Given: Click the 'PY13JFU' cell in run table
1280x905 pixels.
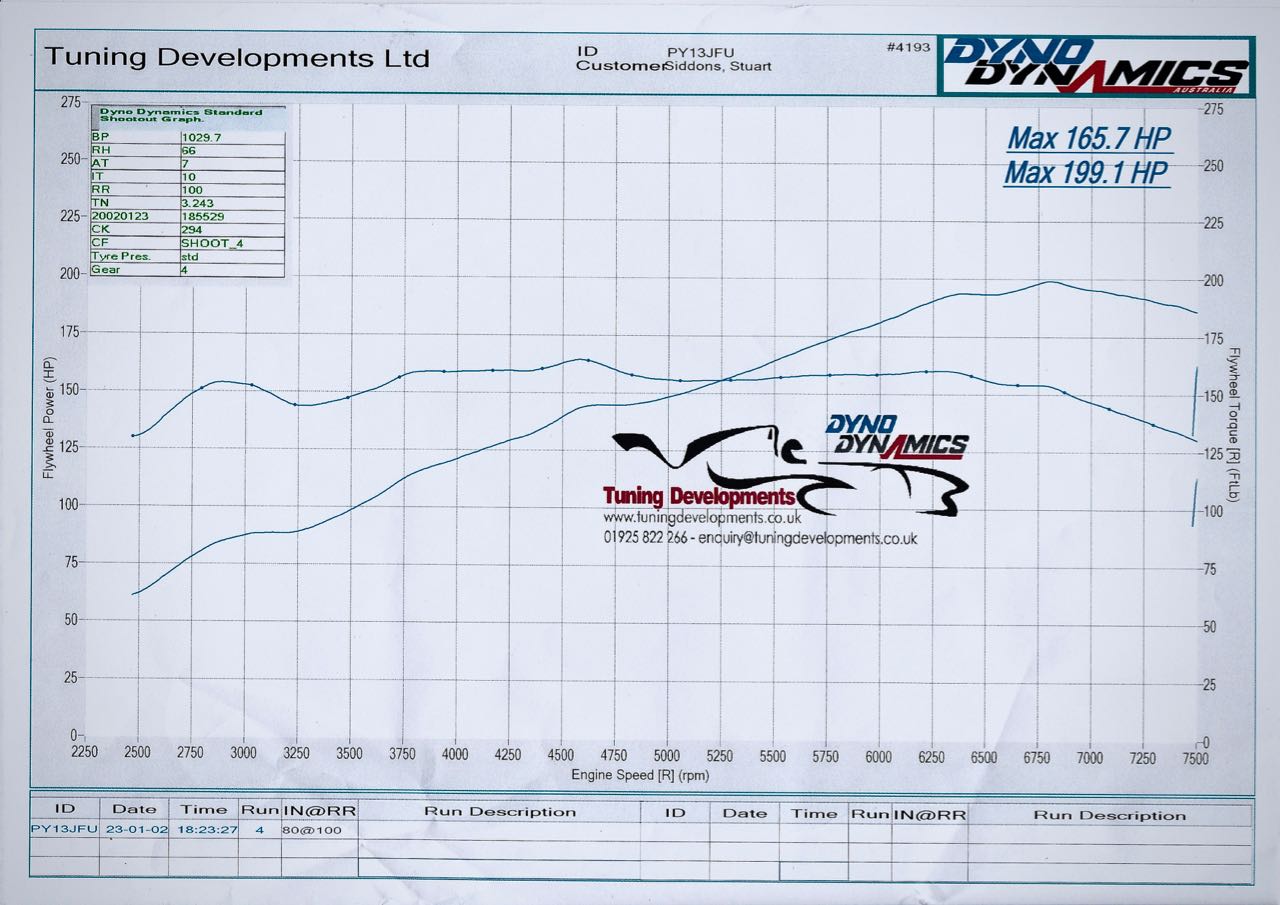Looking at the screenshot, I should (64, 829).
